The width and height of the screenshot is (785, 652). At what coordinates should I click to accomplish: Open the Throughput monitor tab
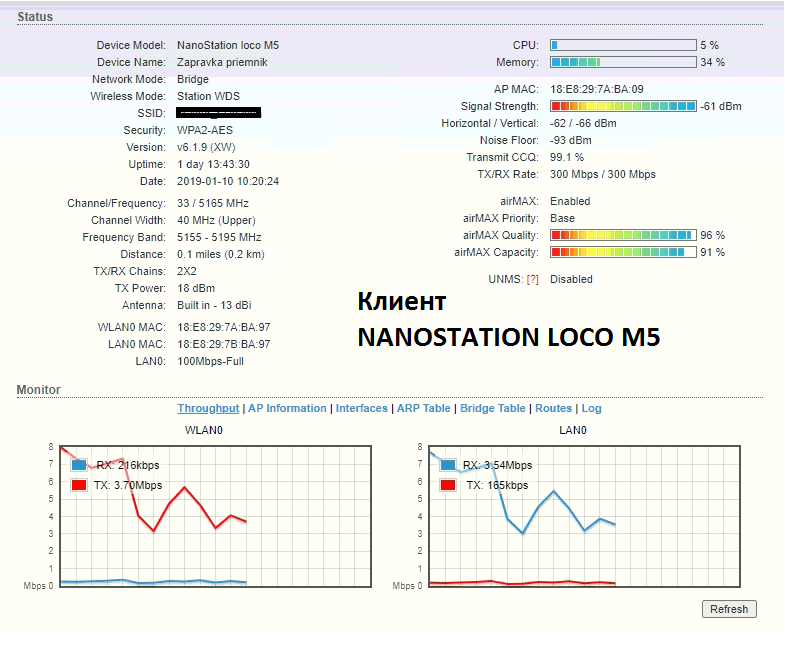click(208, 408)
